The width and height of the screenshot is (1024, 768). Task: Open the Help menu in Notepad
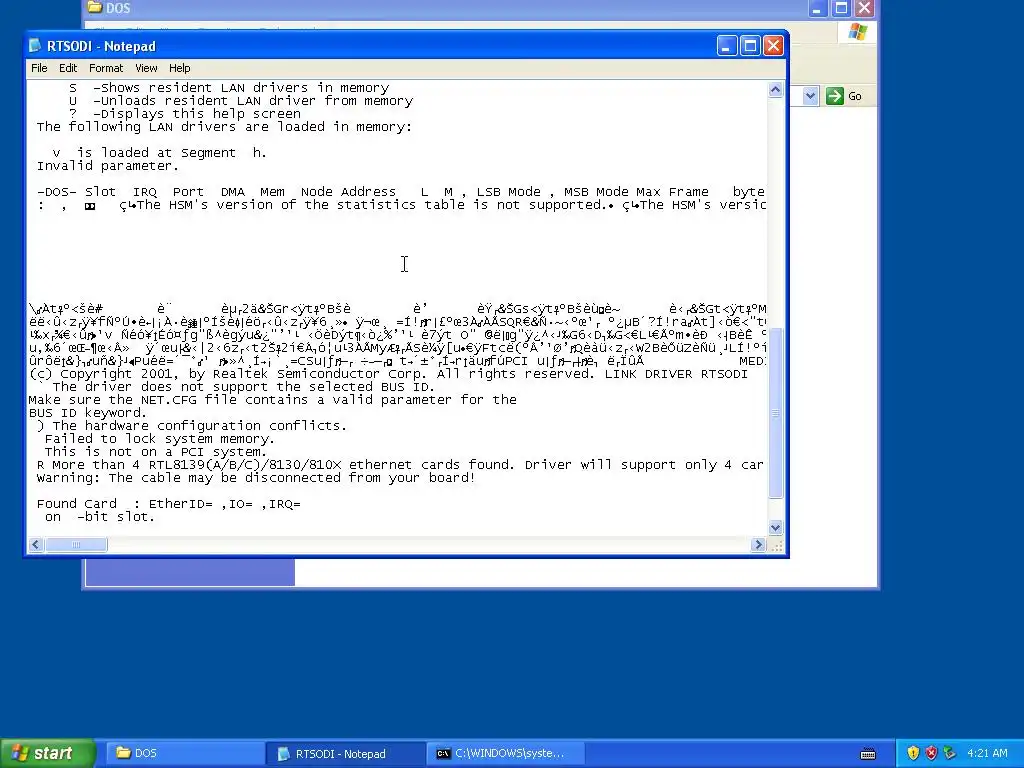click(180, 68)
